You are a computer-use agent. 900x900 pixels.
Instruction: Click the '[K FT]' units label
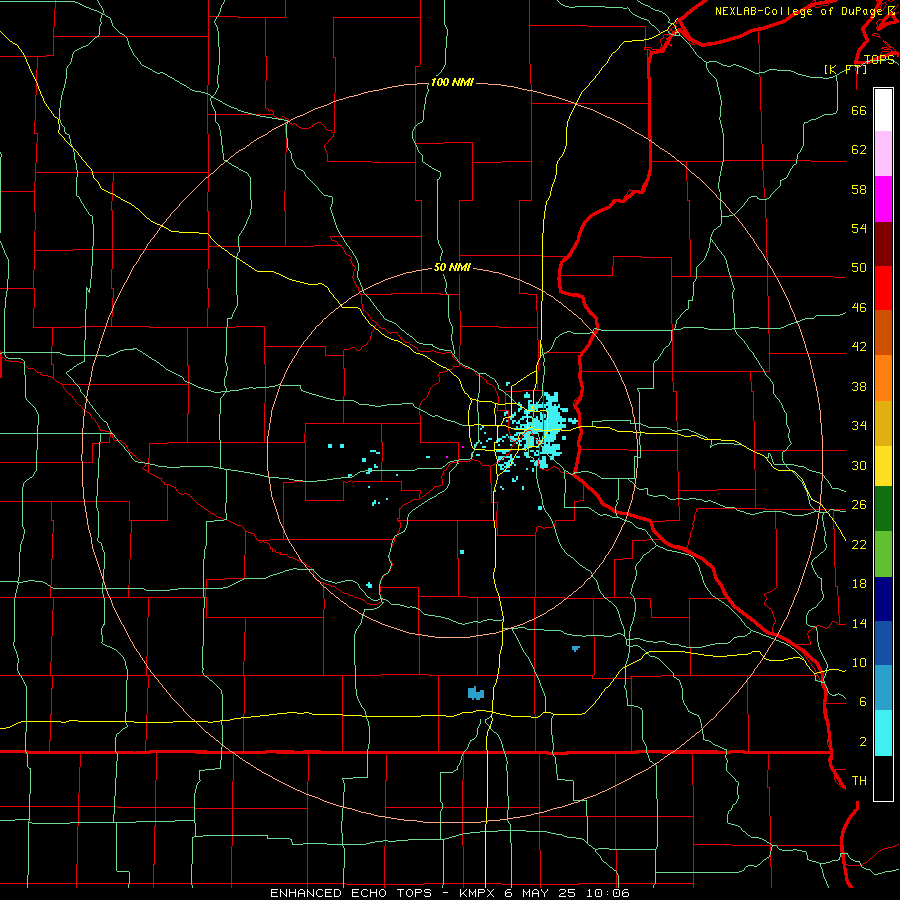(845, 70)
